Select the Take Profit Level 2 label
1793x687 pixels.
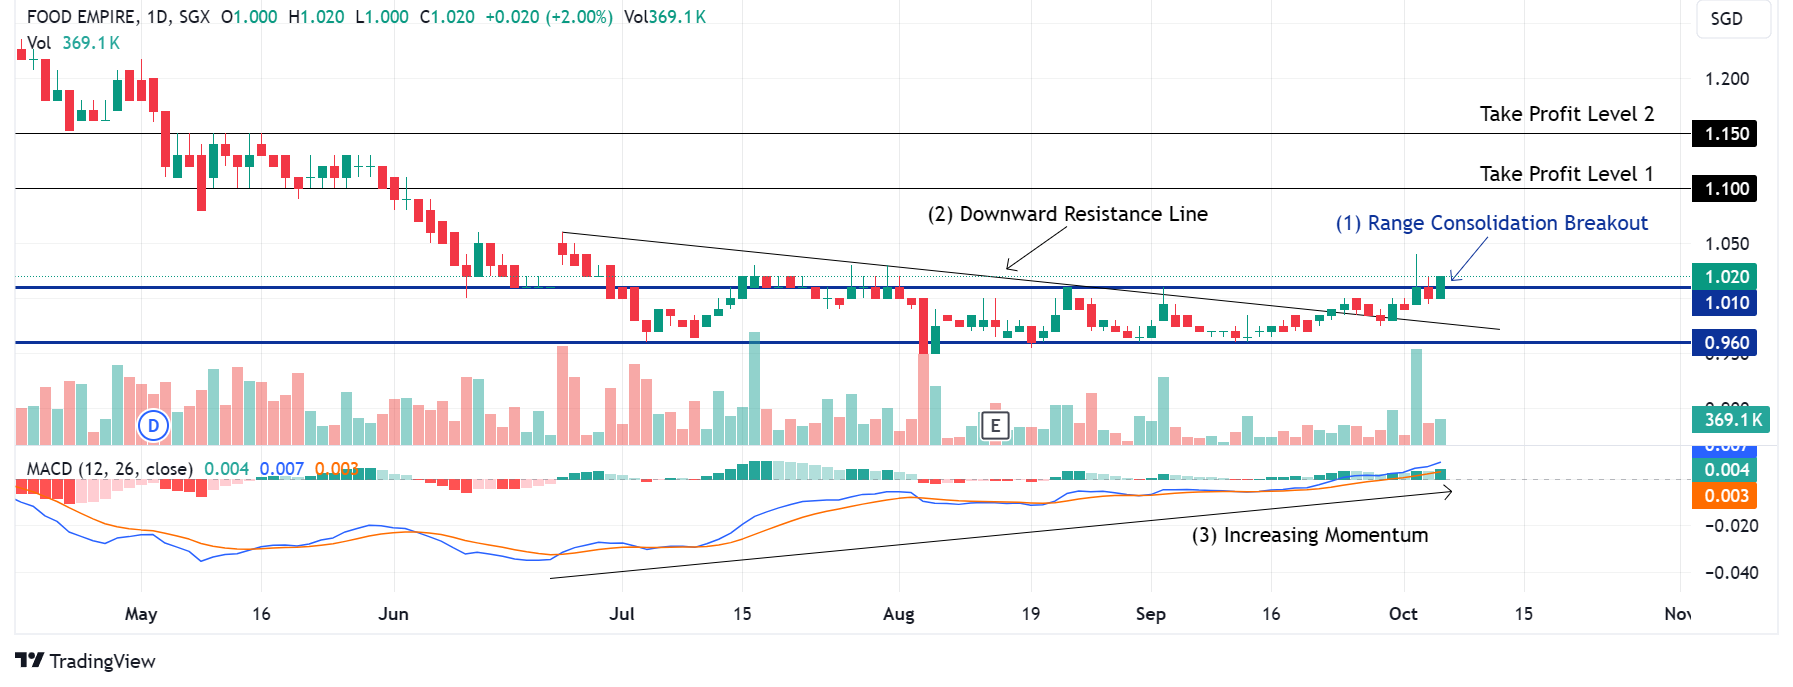1567,114
